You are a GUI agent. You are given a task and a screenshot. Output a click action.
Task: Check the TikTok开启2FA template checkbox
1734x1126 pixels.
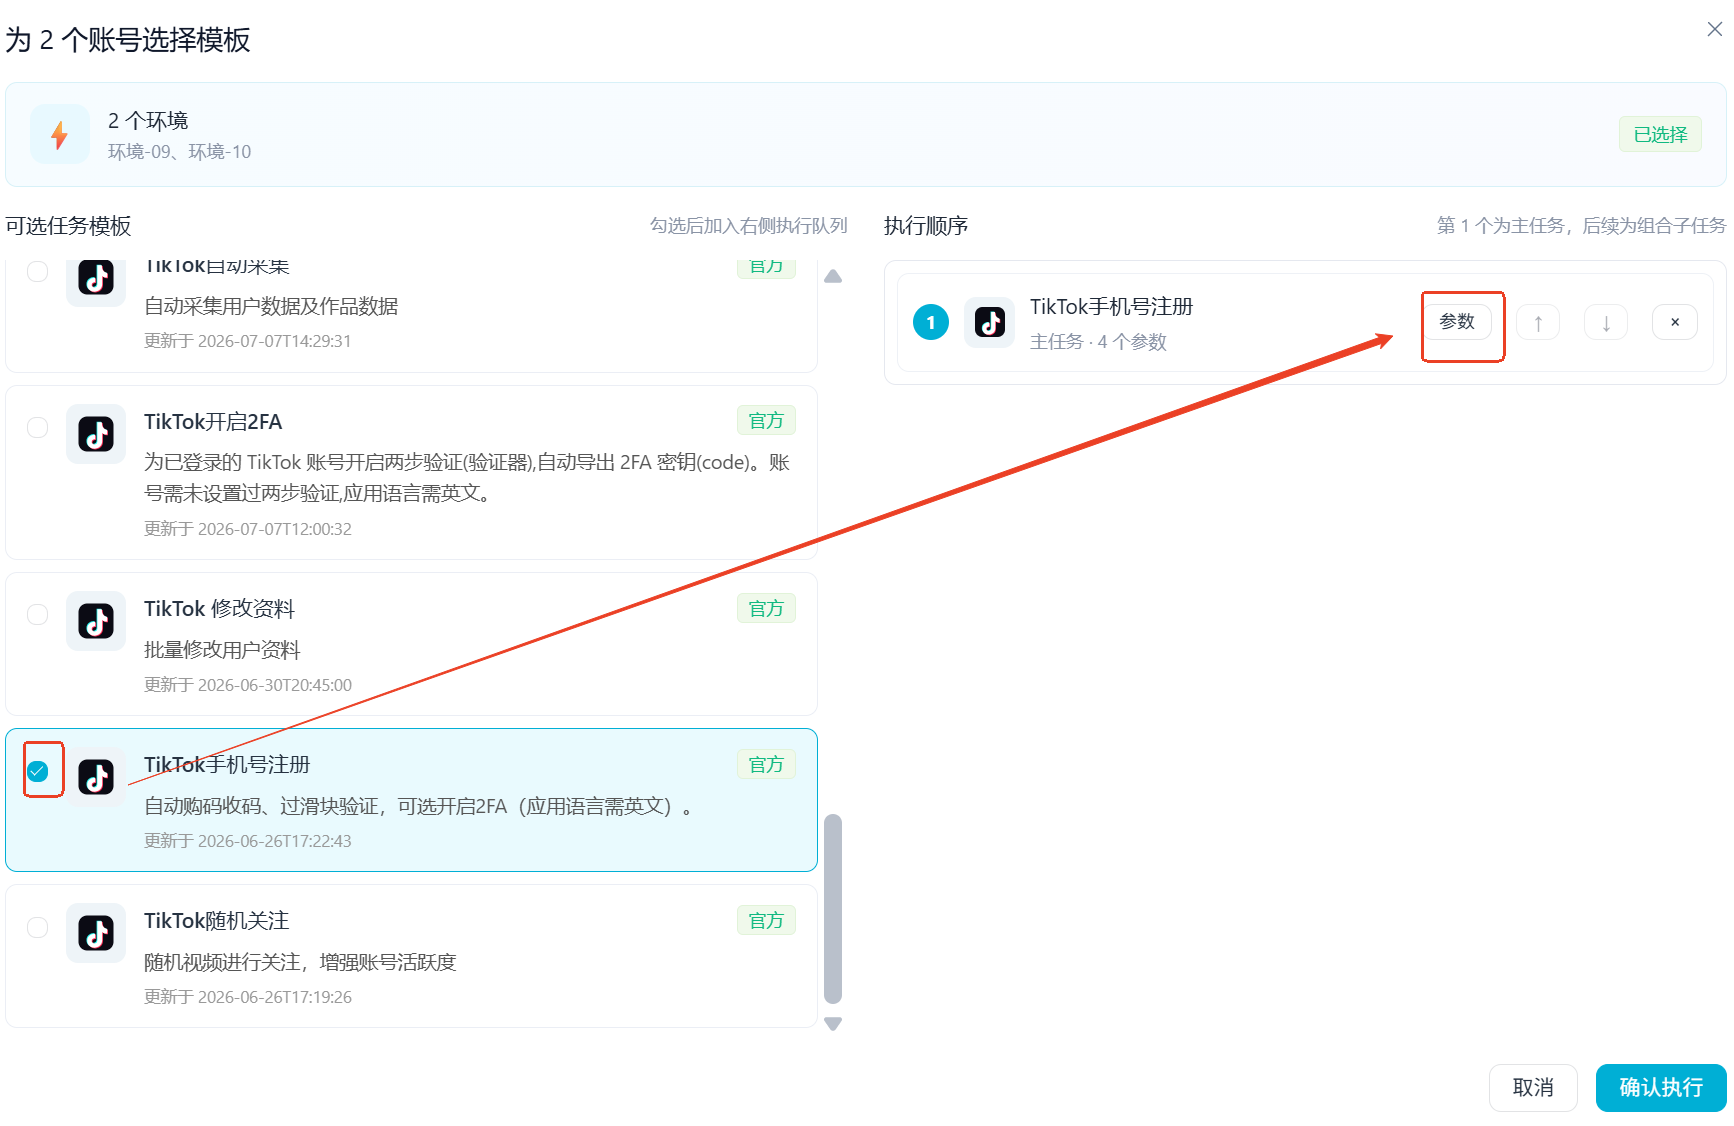(37, 427)
